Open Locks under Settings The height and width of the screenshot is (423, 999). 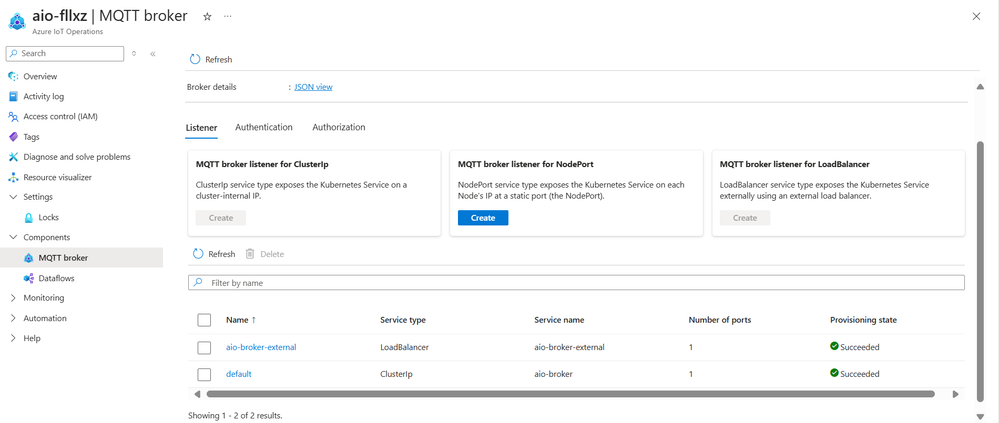[x=48, y=217]
